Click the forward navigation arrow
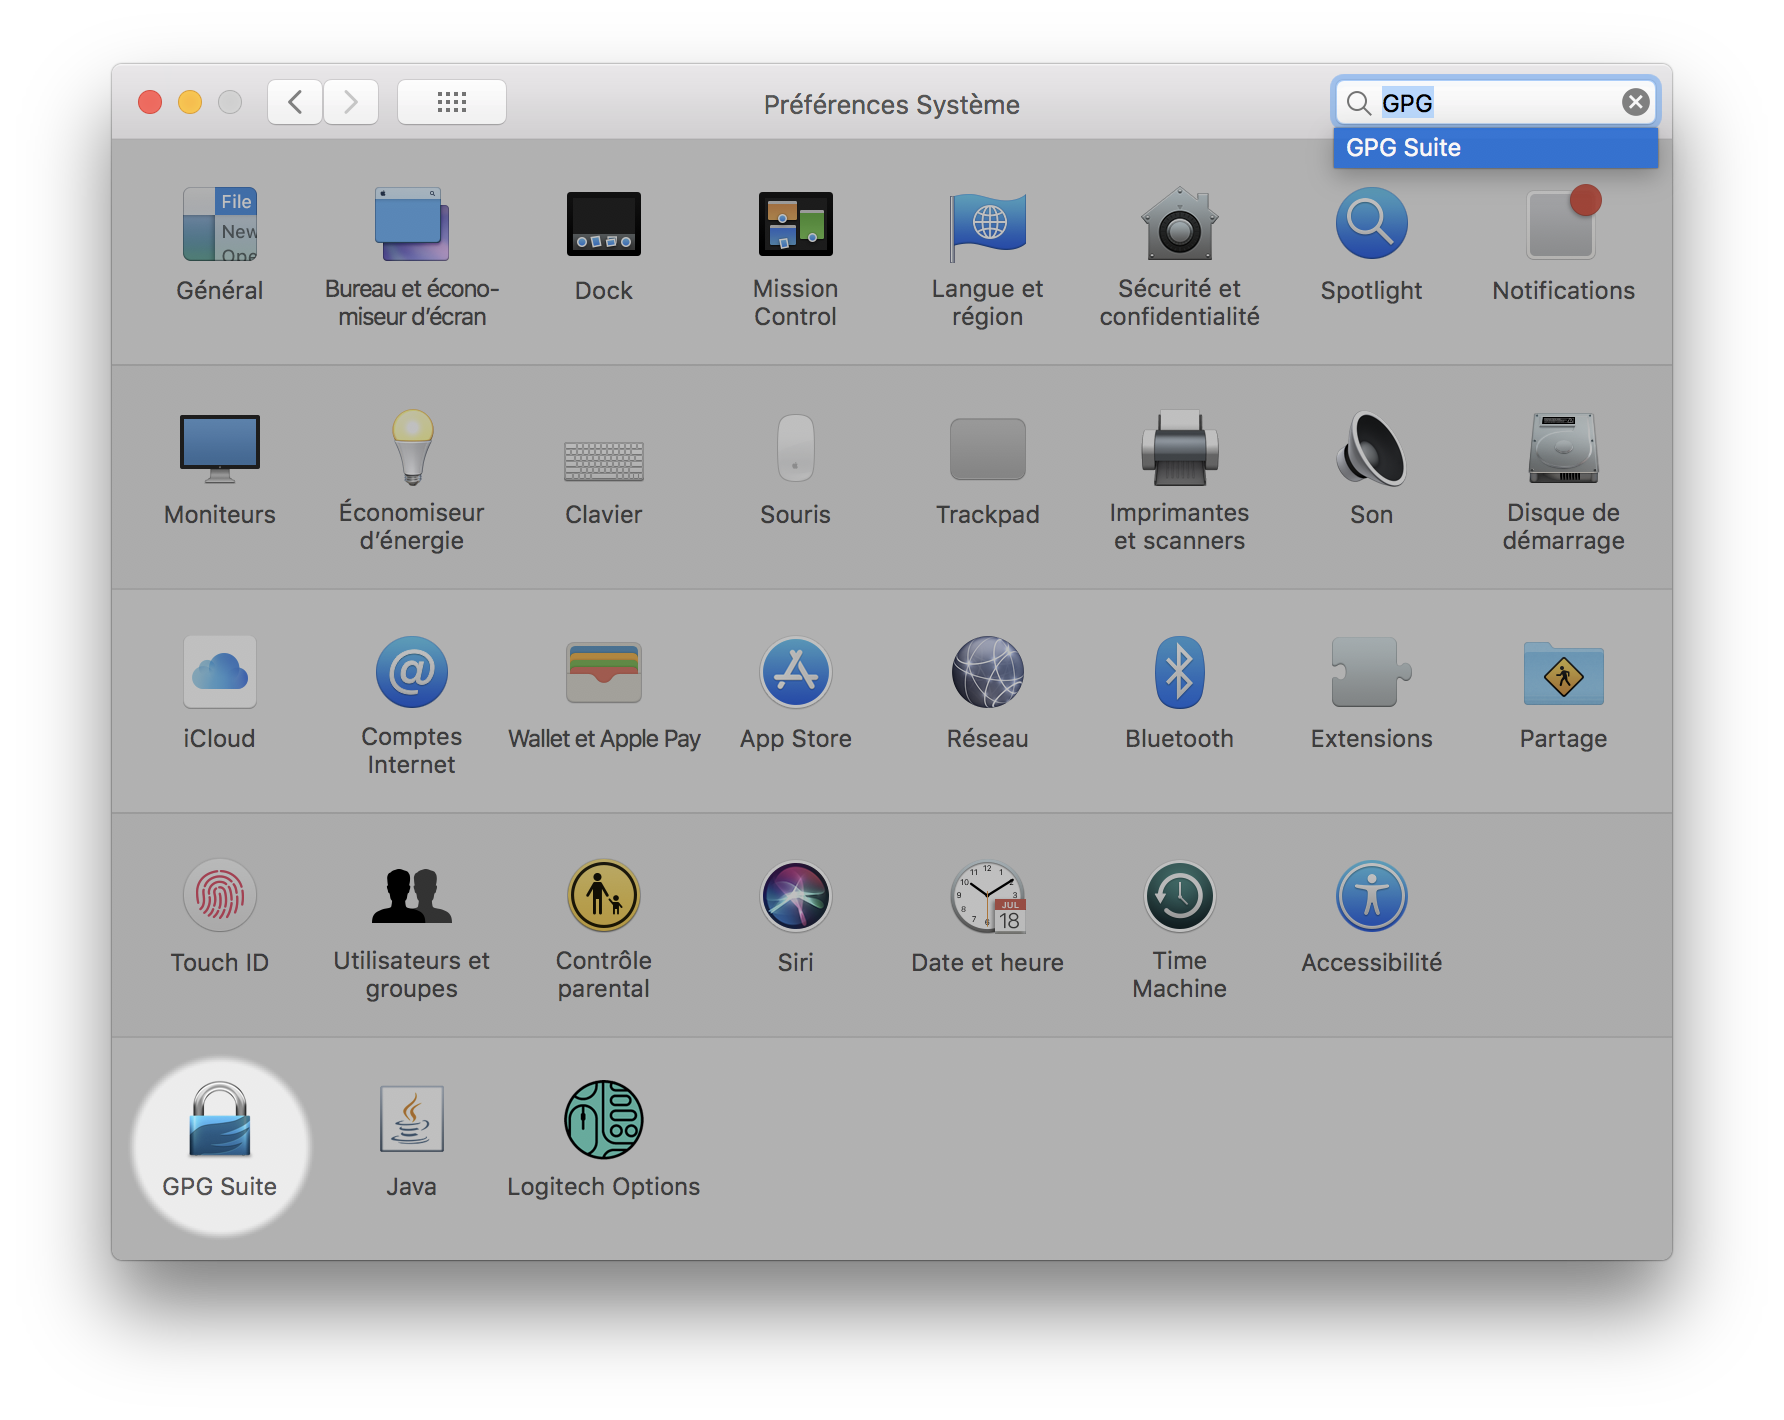The height and width of the screenshot is (1420, 1784). (351, 102)
